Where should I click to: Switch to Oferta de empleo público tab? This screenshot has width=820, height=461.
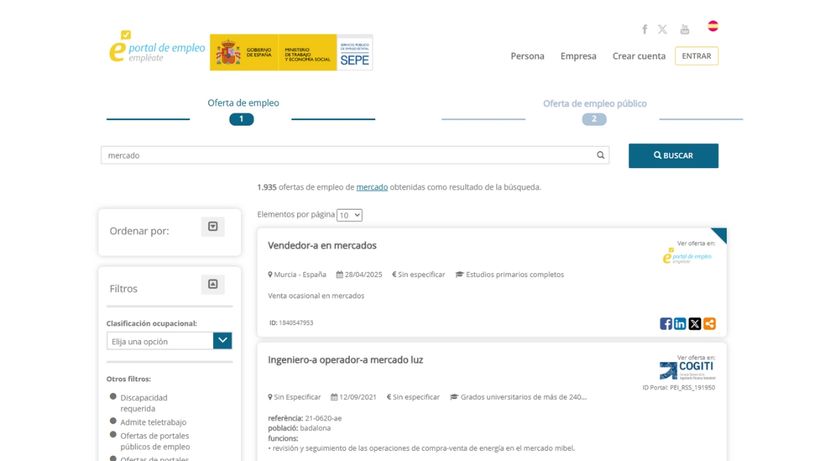pyautogui.click(x=595, y=103)
